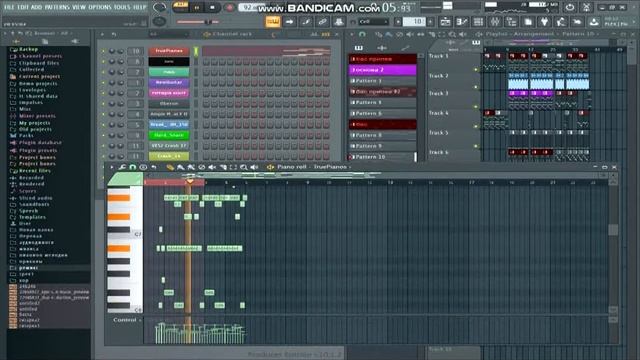Decrease the pattern number with minus stepper

point(398,22)
